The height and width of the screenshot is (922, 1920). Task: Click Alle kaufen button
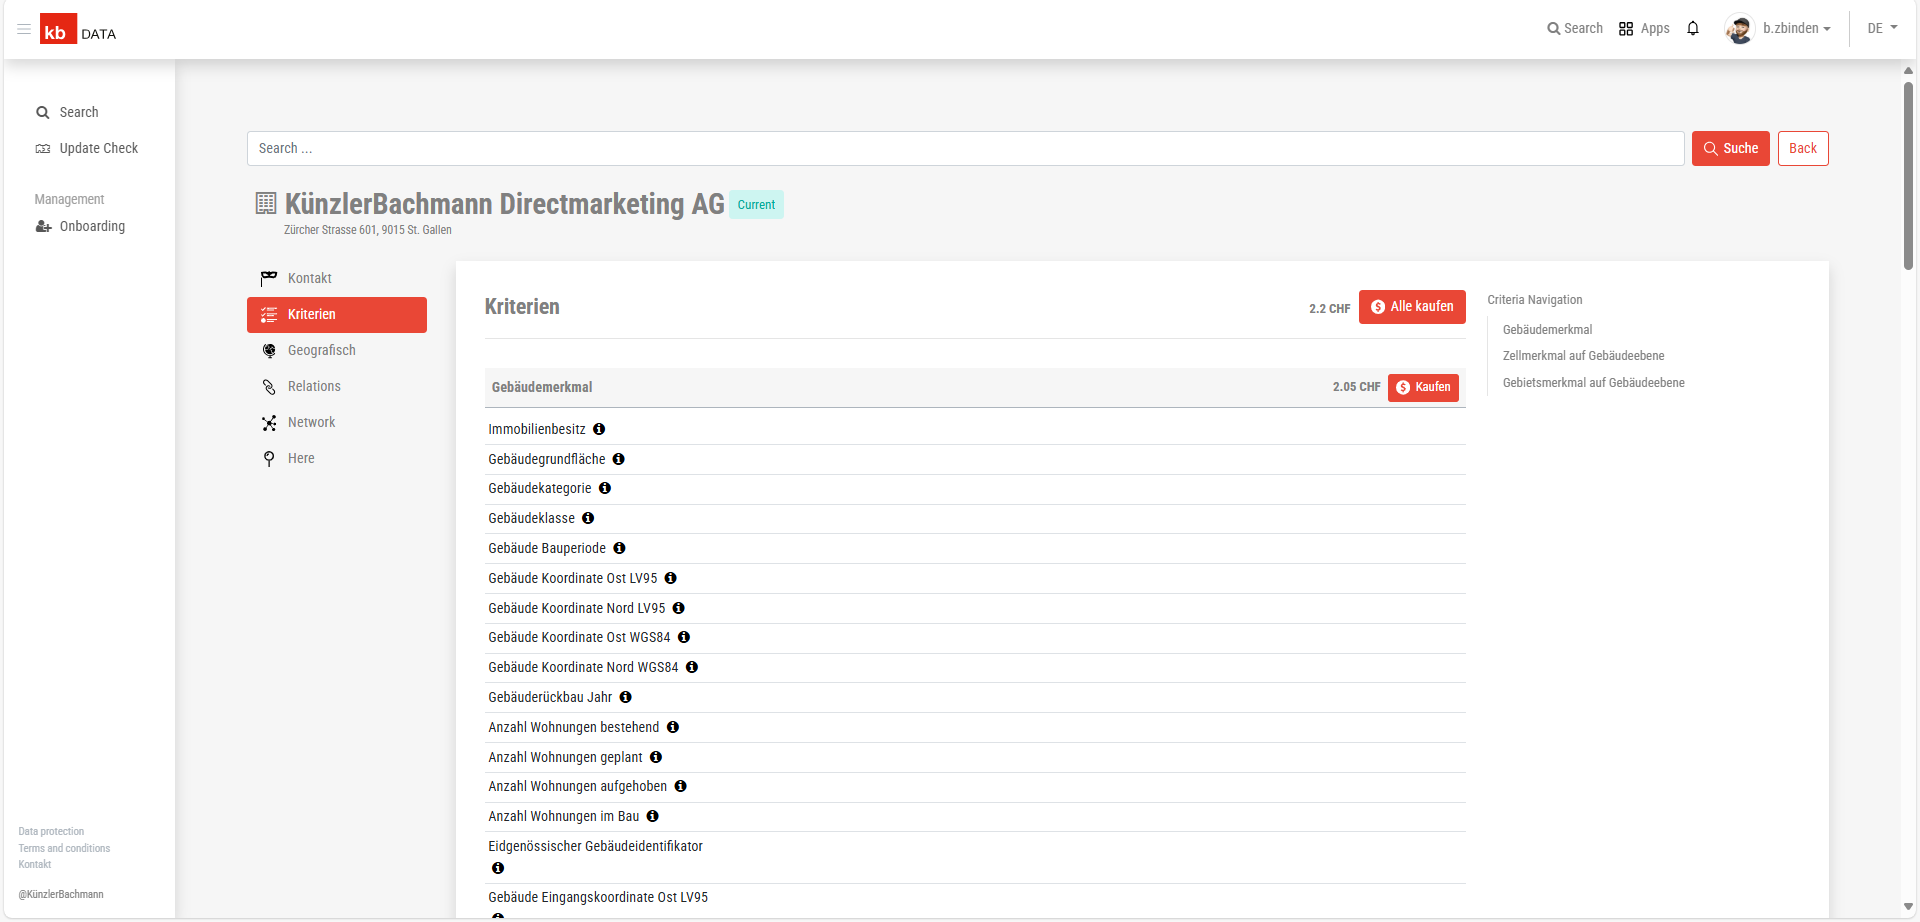[1412, 307]
